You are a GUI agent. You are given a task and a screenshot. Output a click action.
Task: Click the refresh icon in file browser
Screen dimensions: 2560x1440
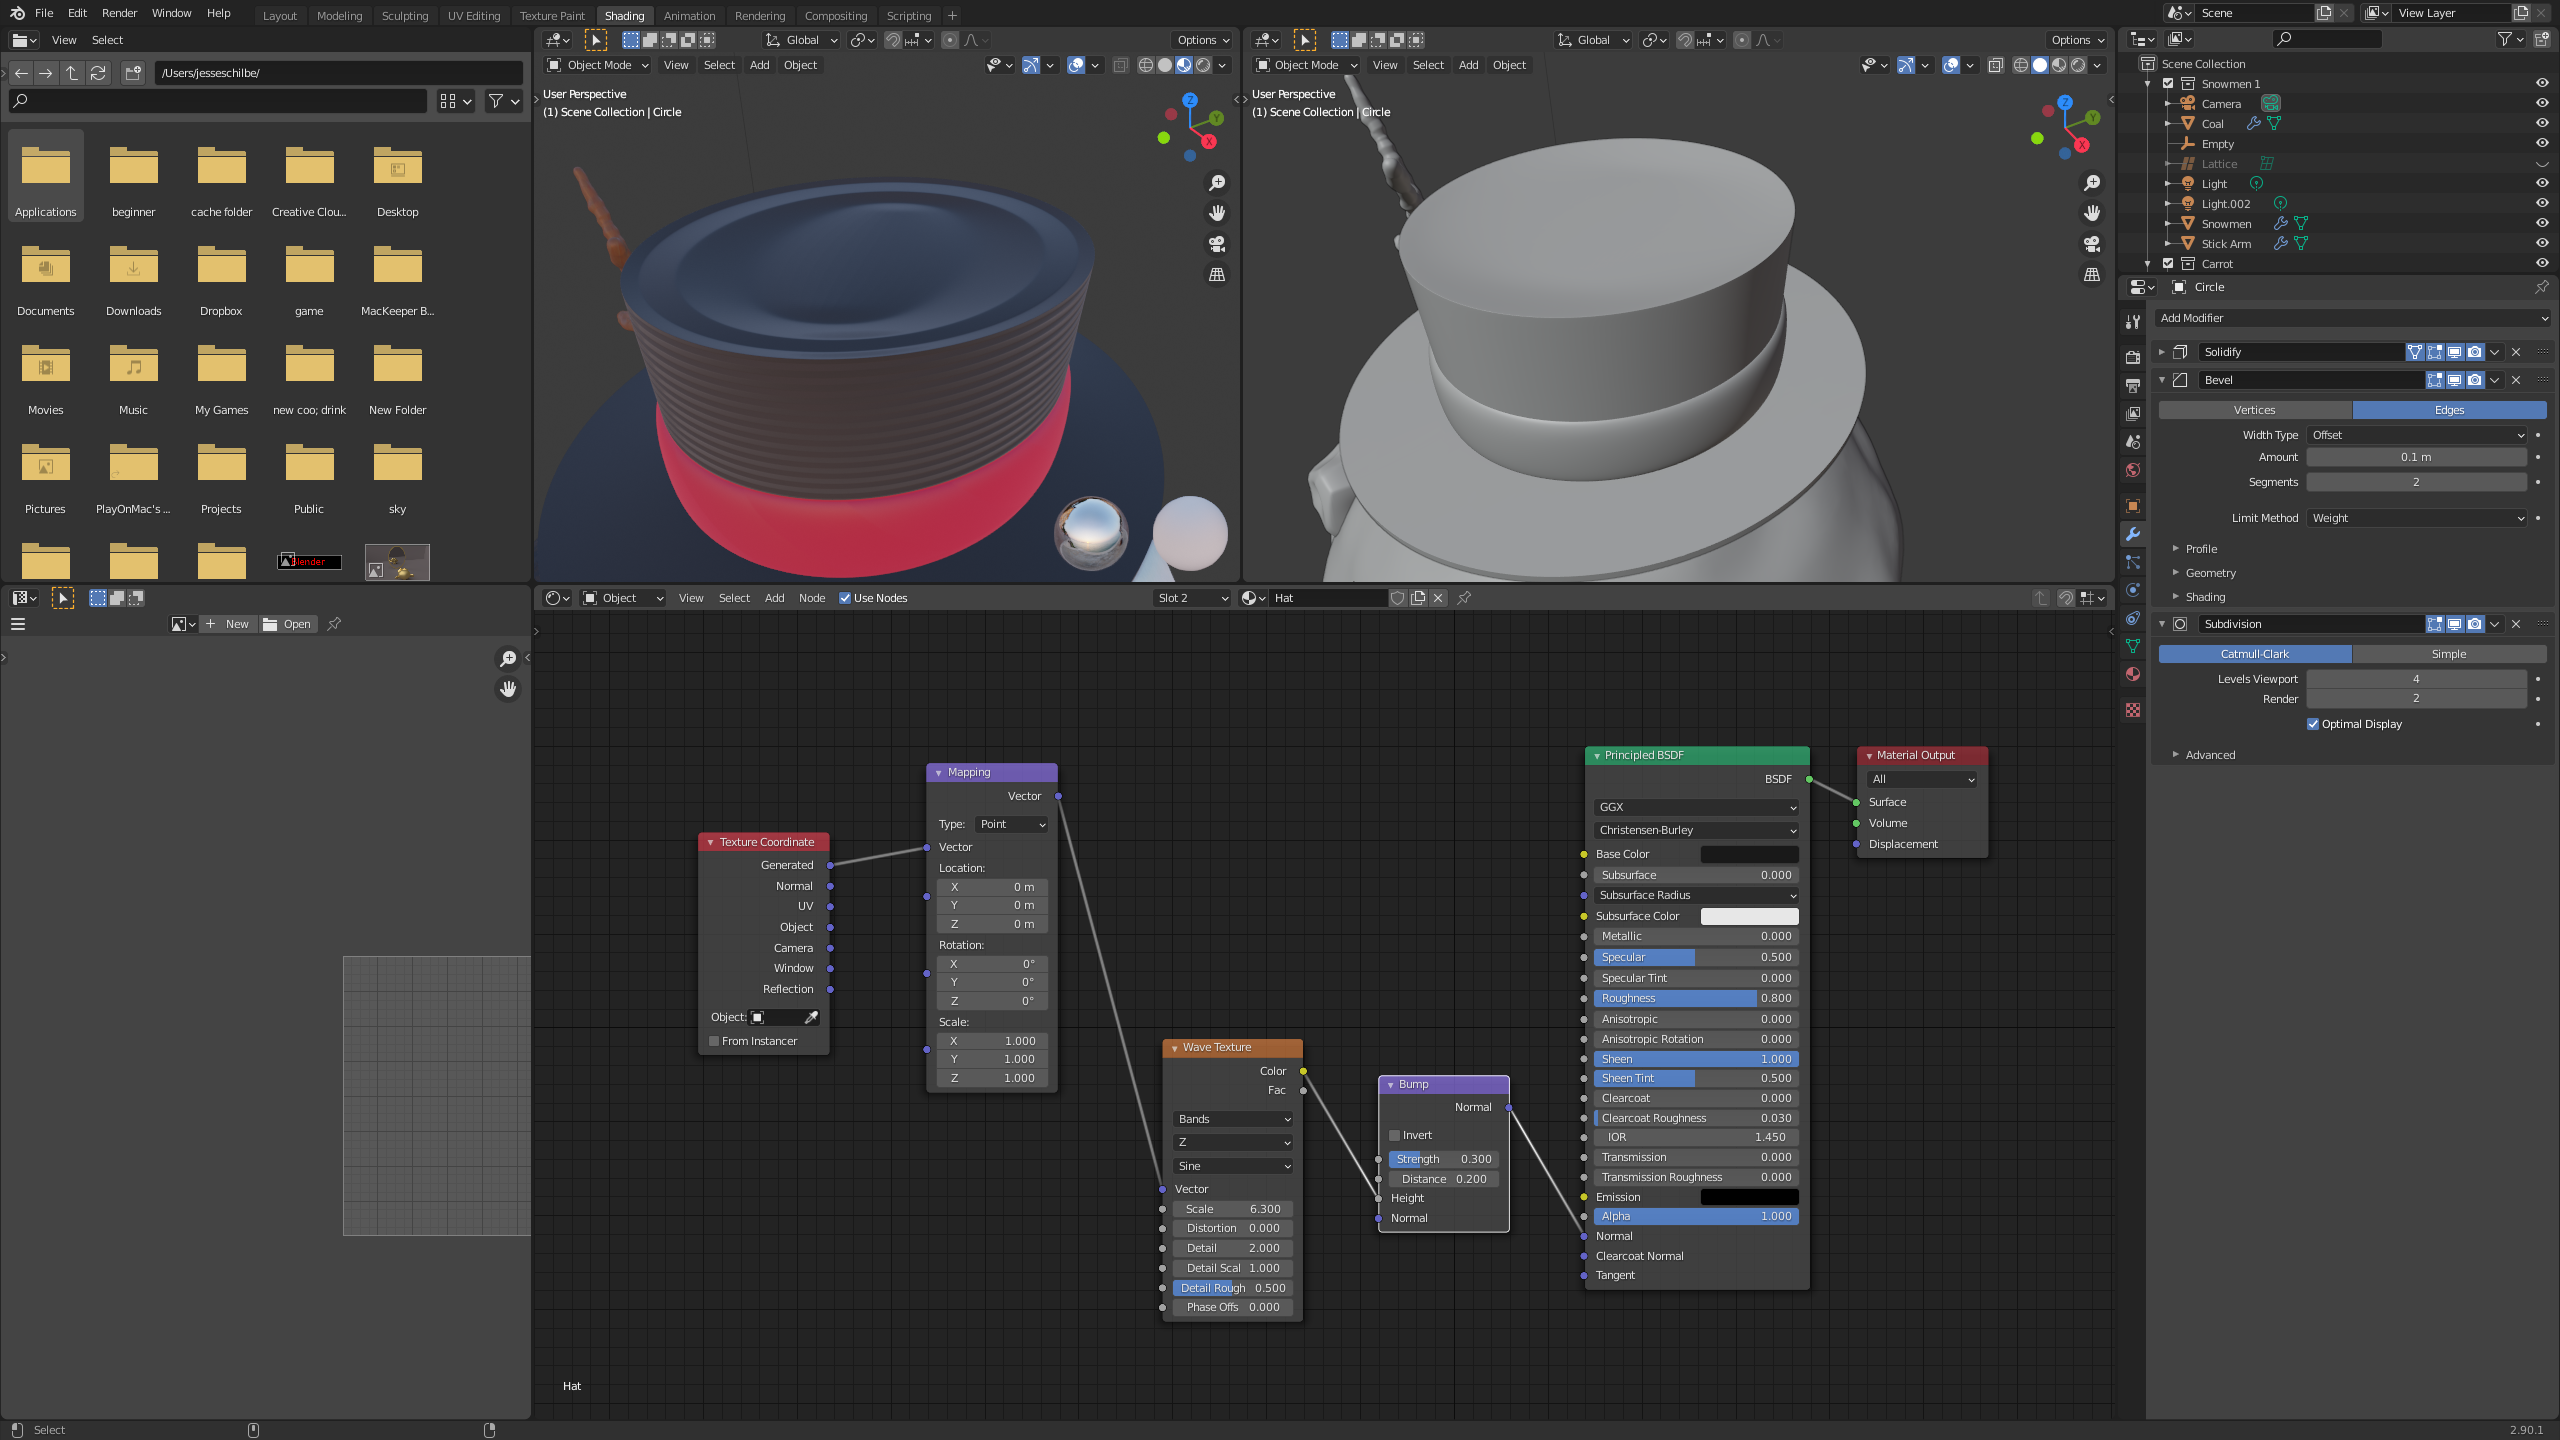tap(98, 73)
